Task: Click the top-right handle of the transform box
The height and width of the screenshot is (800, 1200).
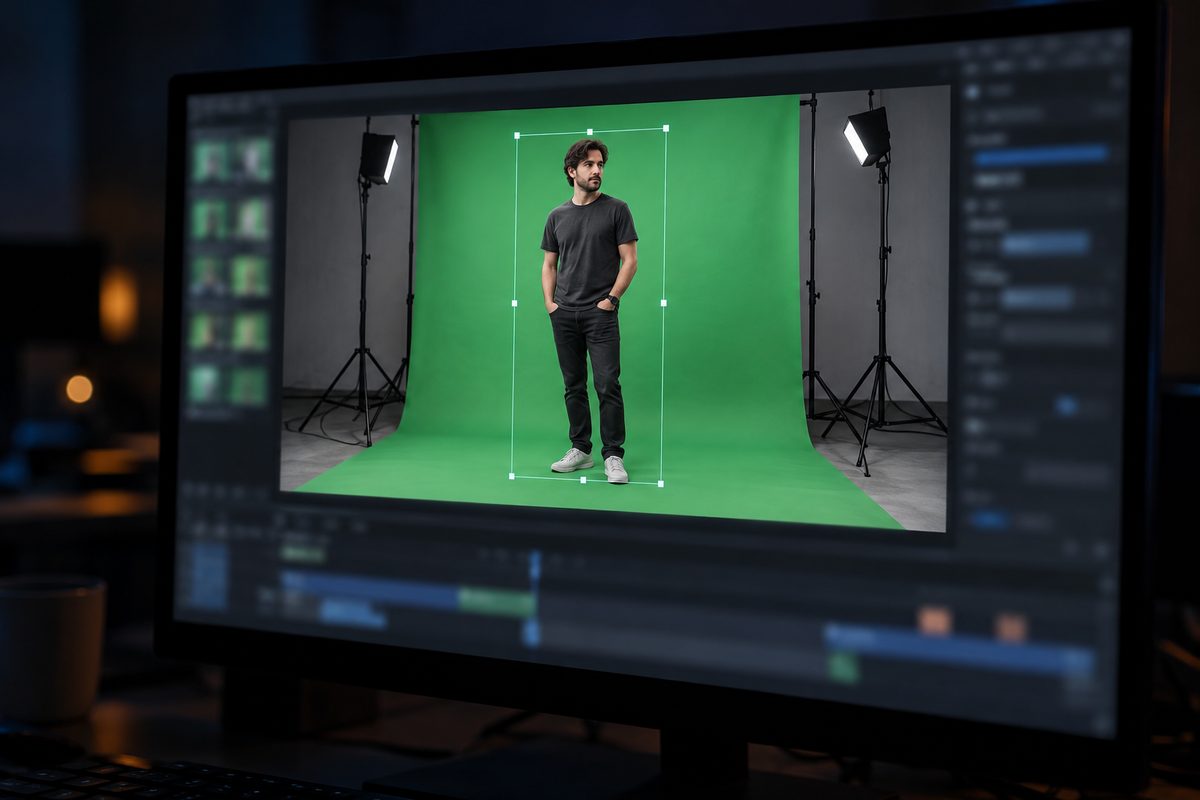Action: click(x=666, y=128)
